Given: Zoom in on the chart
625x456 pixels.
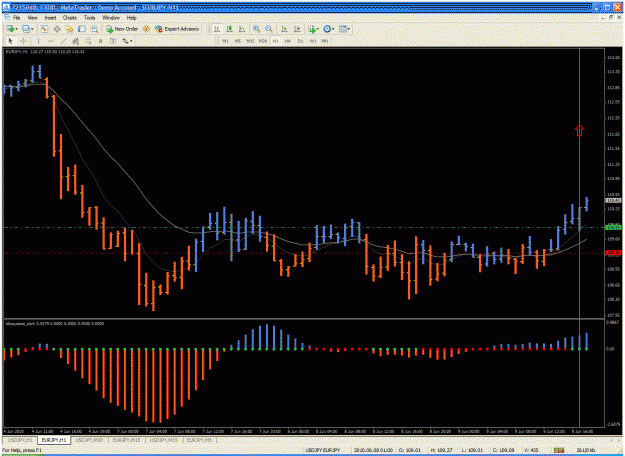Looking at the screenshot, I should 256,29.
